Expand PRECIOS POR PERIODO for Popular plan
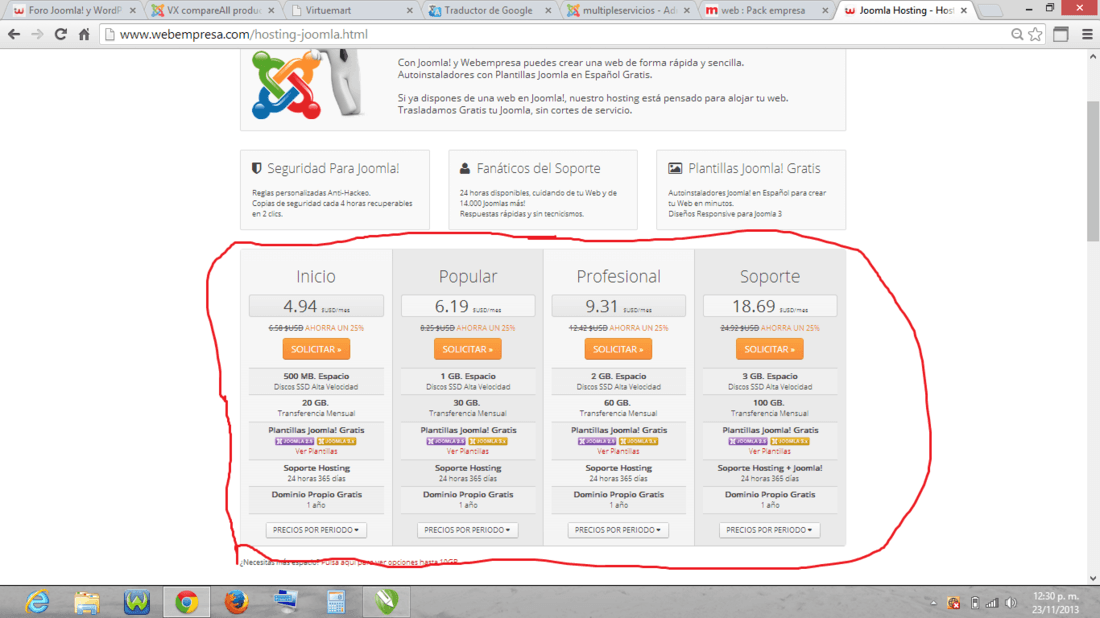Screen dimensions: 1100x618 click(x=467, y=530)
